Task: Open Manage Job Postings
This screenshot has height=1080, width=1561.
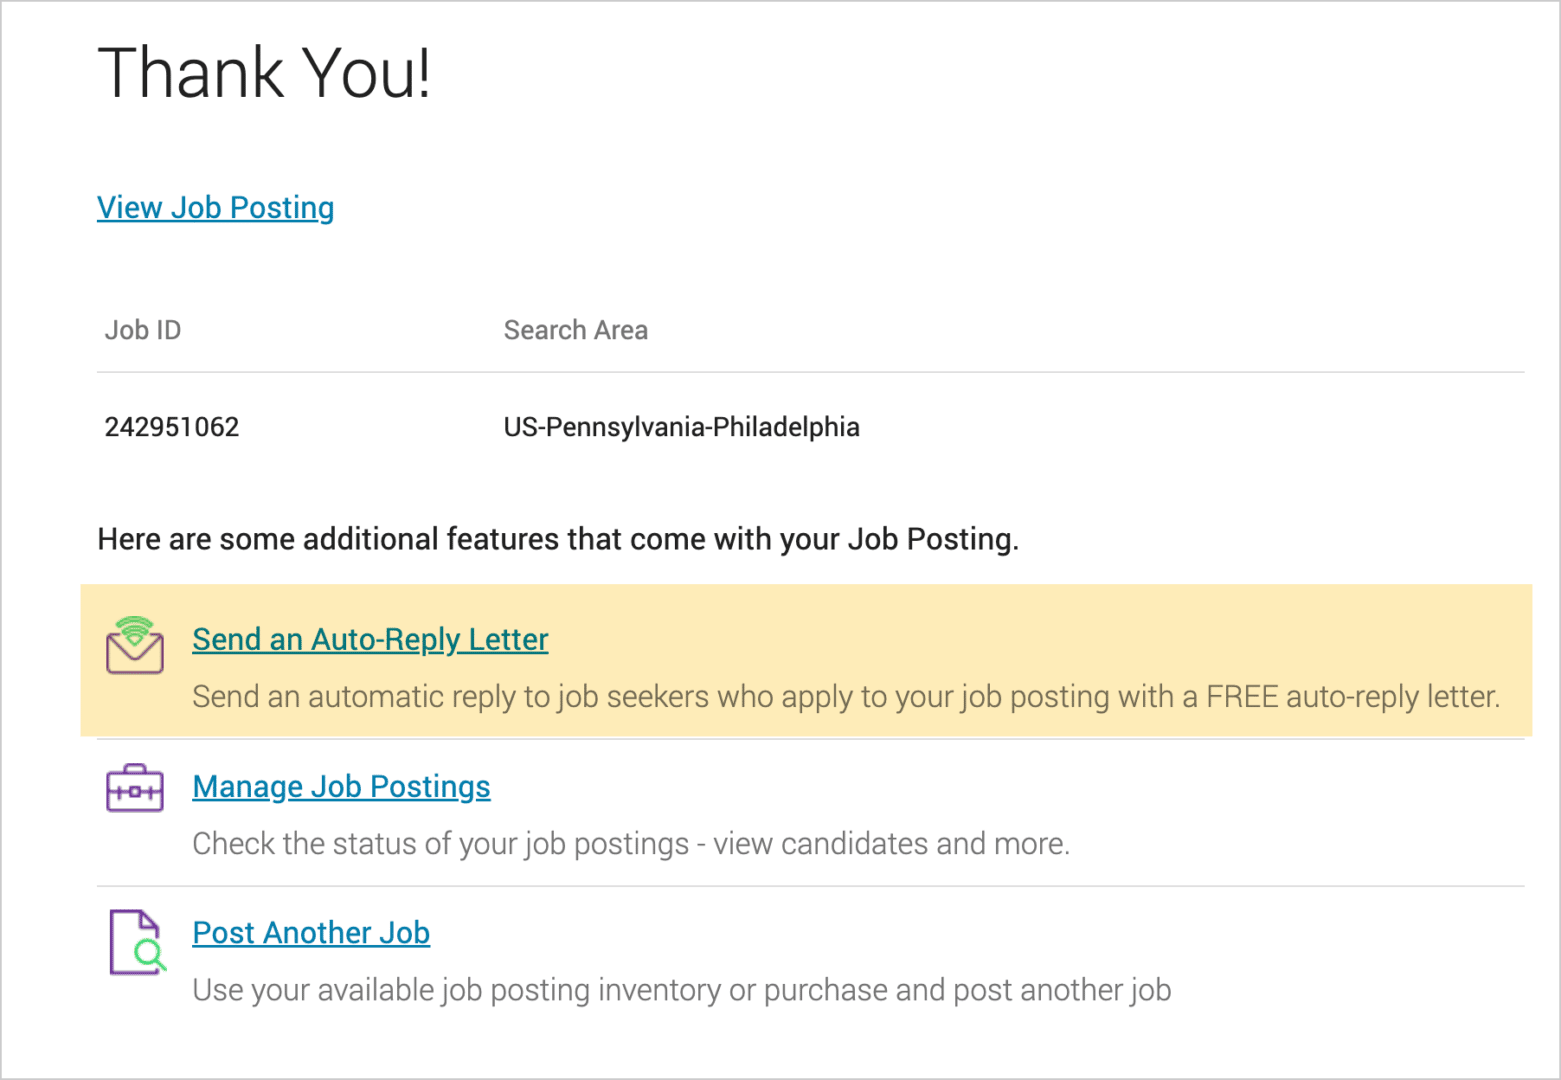Action: click(341, 786)
